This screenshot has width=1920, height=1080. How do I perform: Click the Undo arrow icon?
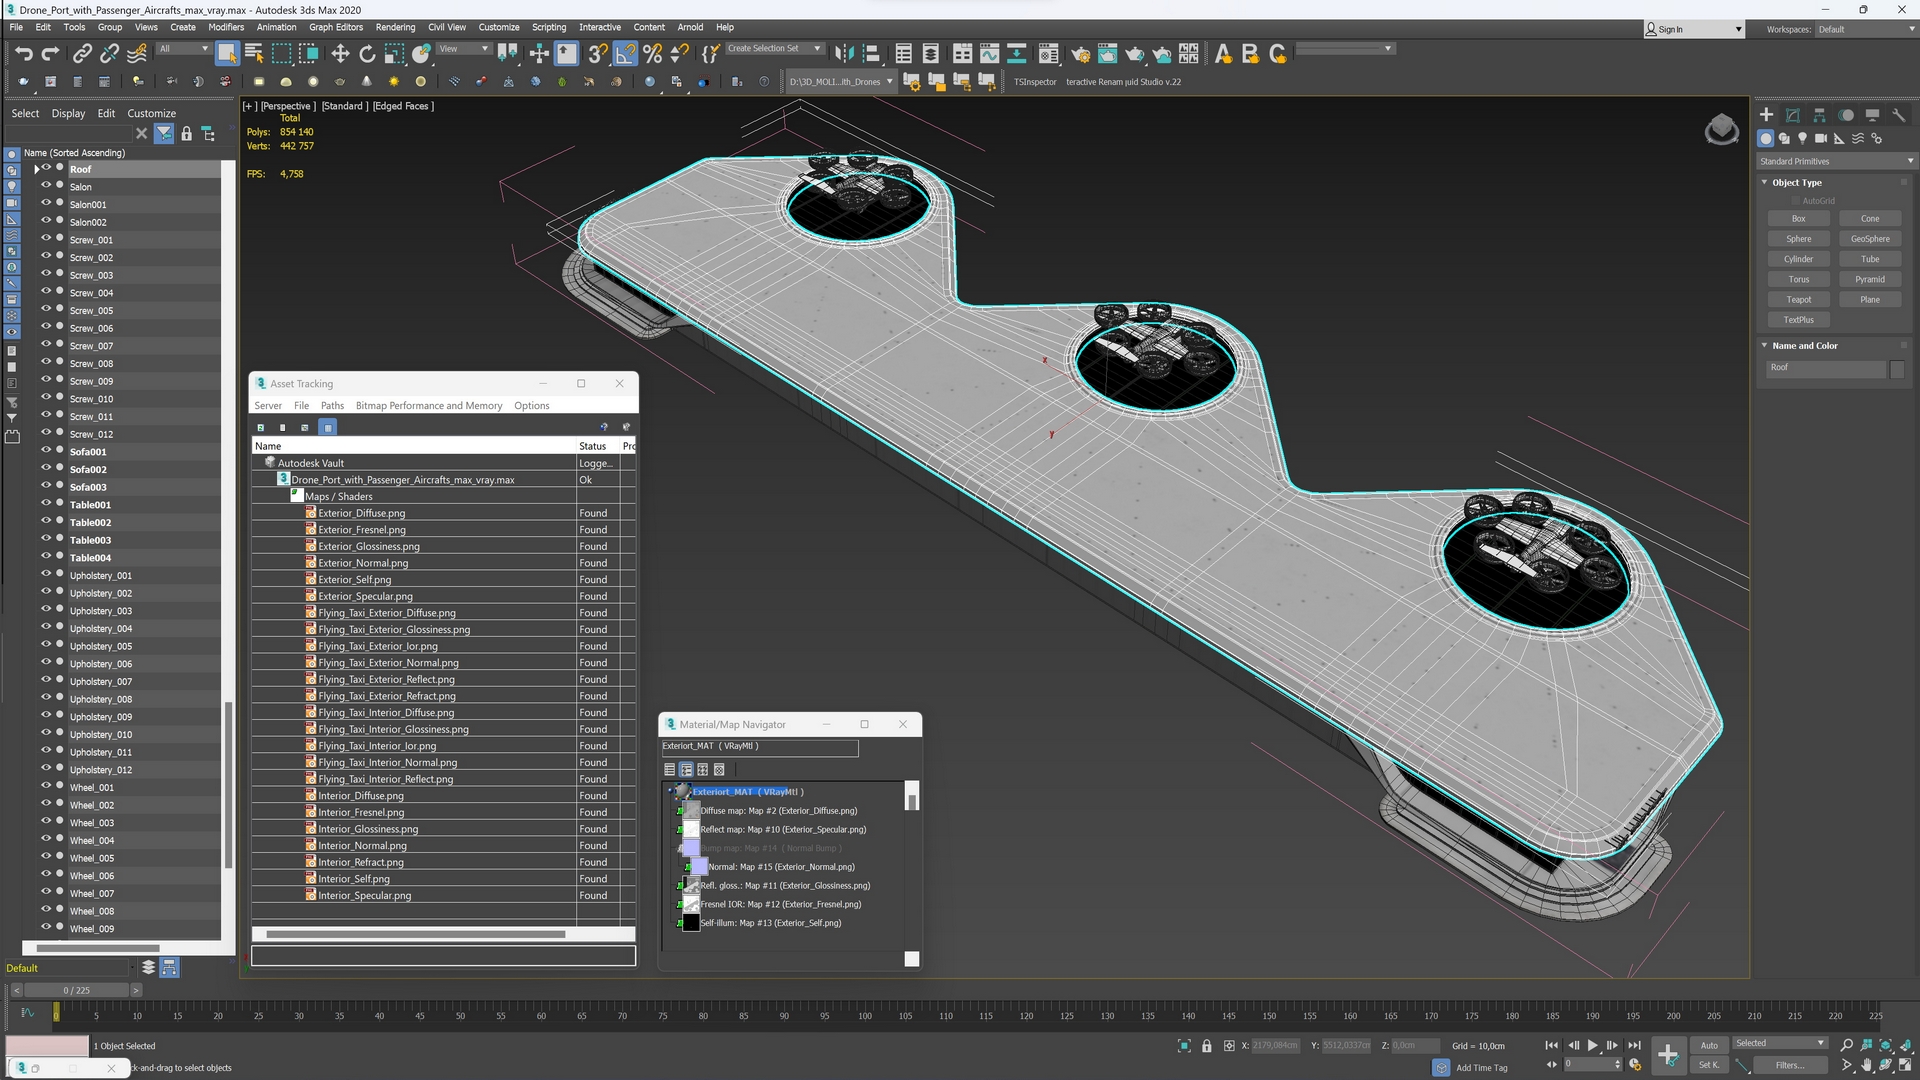[x=24, y=54]
